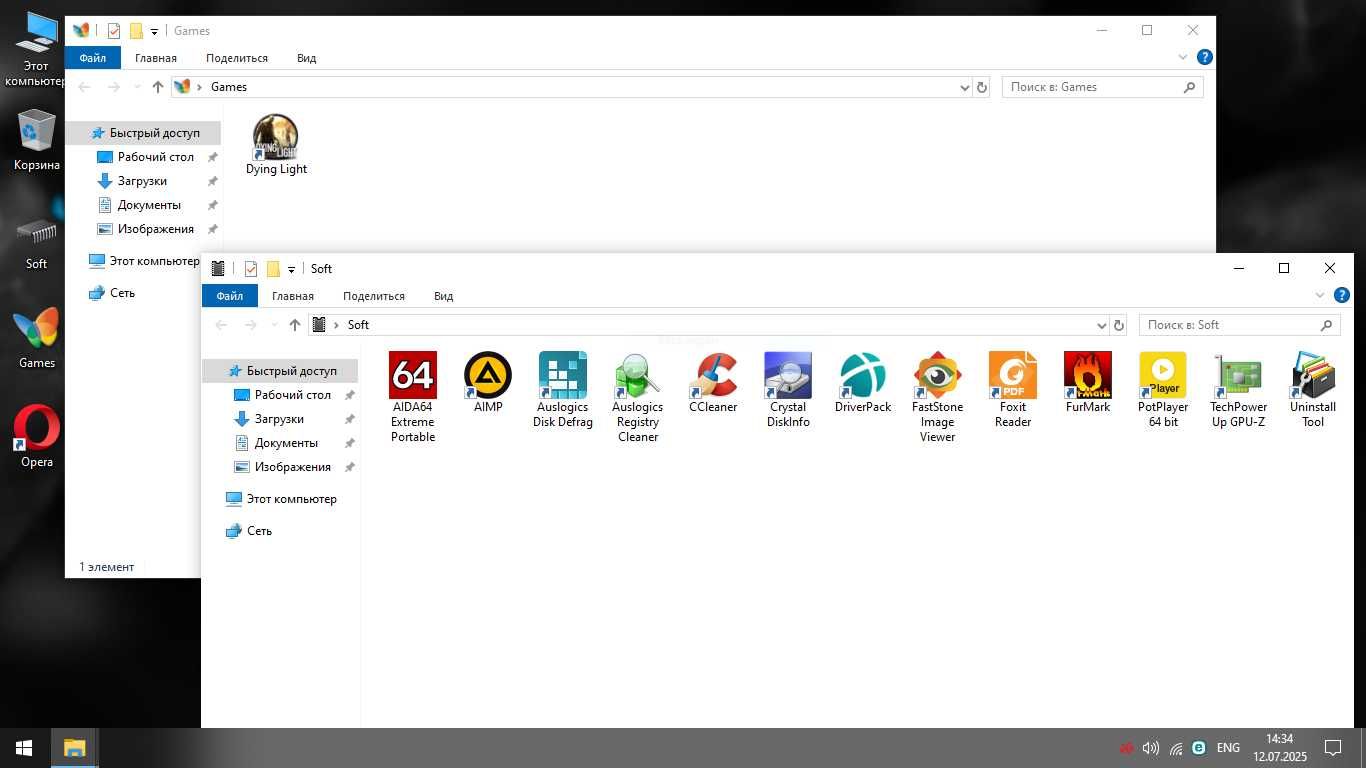Open Quick Access Toolbar dropdown in Games window
This screenshot has width=1366, height=768.
154,31
